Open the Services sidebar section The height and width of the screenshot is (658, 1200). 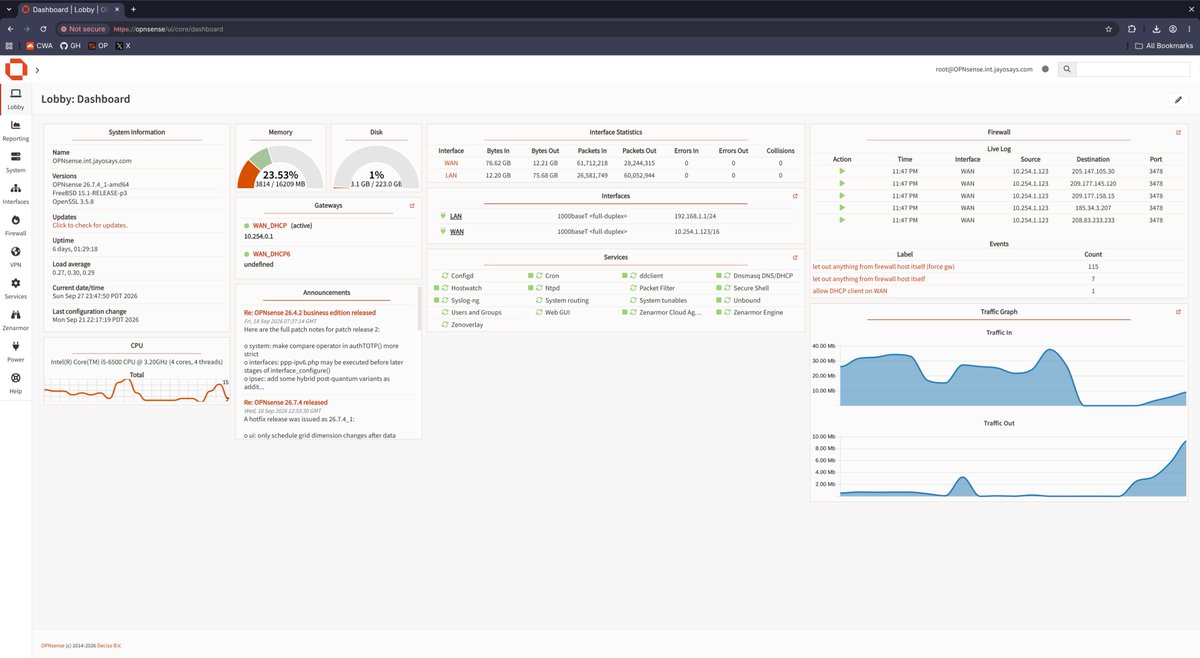[x=15, y=288]
